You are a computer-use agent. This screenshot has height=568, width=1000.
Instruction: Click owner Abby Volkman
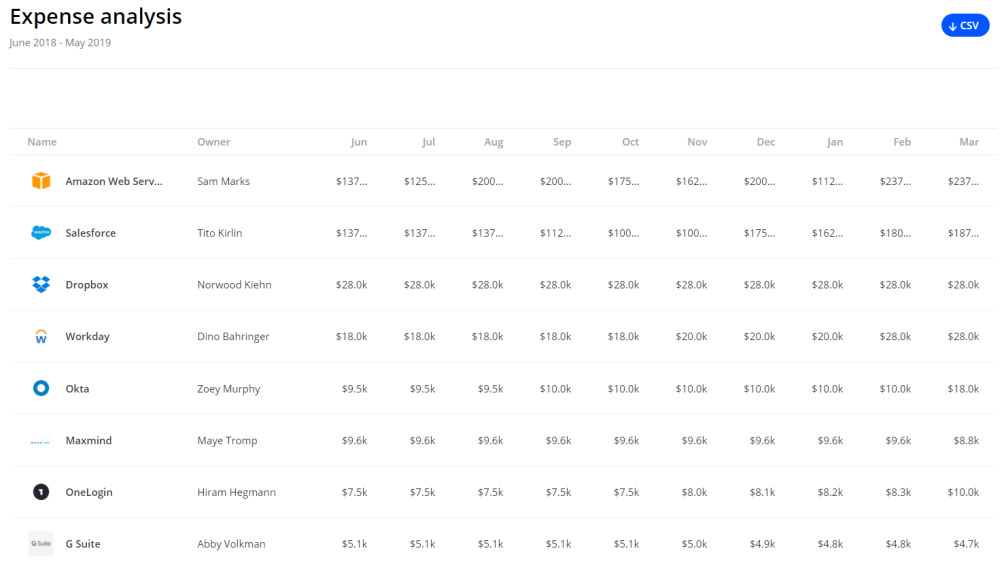[x=231, y=544]
